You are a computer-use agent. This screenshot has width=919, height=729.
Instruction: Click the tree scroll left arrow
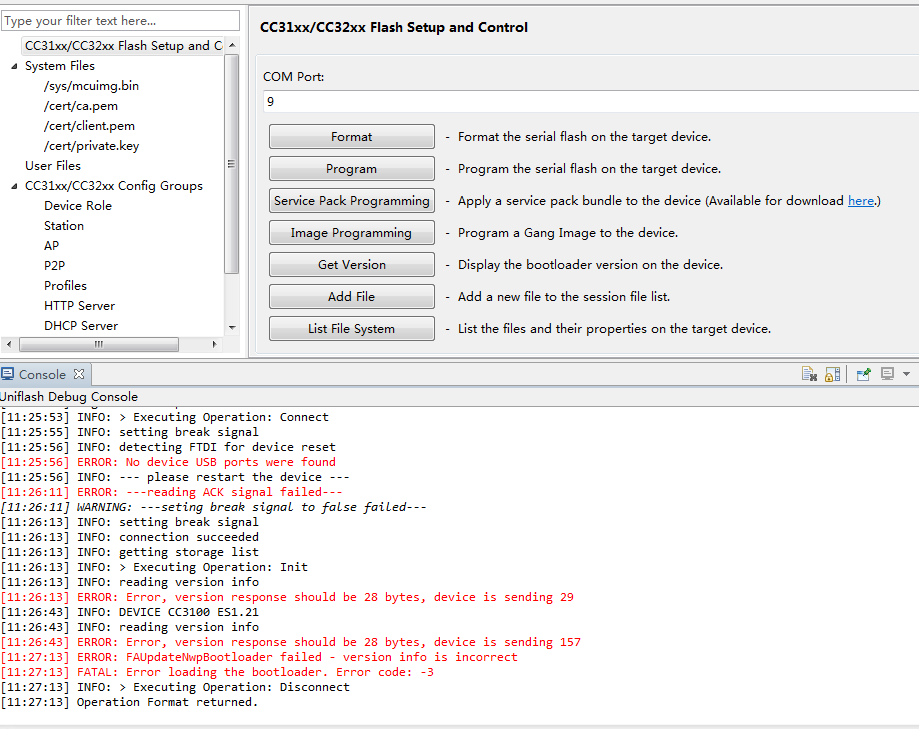(9, 344)
